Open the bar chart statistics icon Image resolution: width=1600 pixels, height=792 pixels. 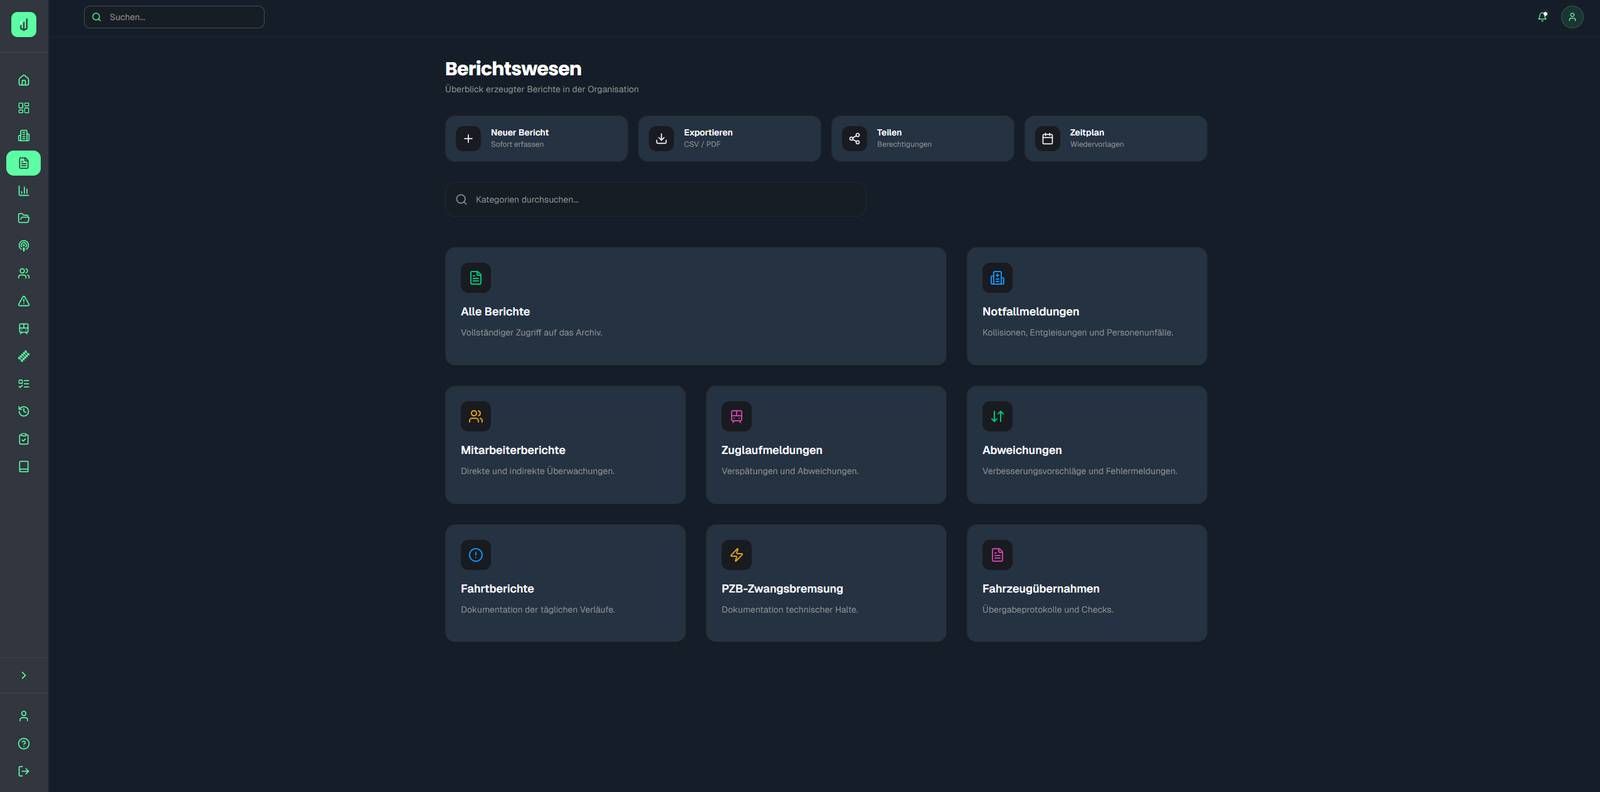click(24, 191)
